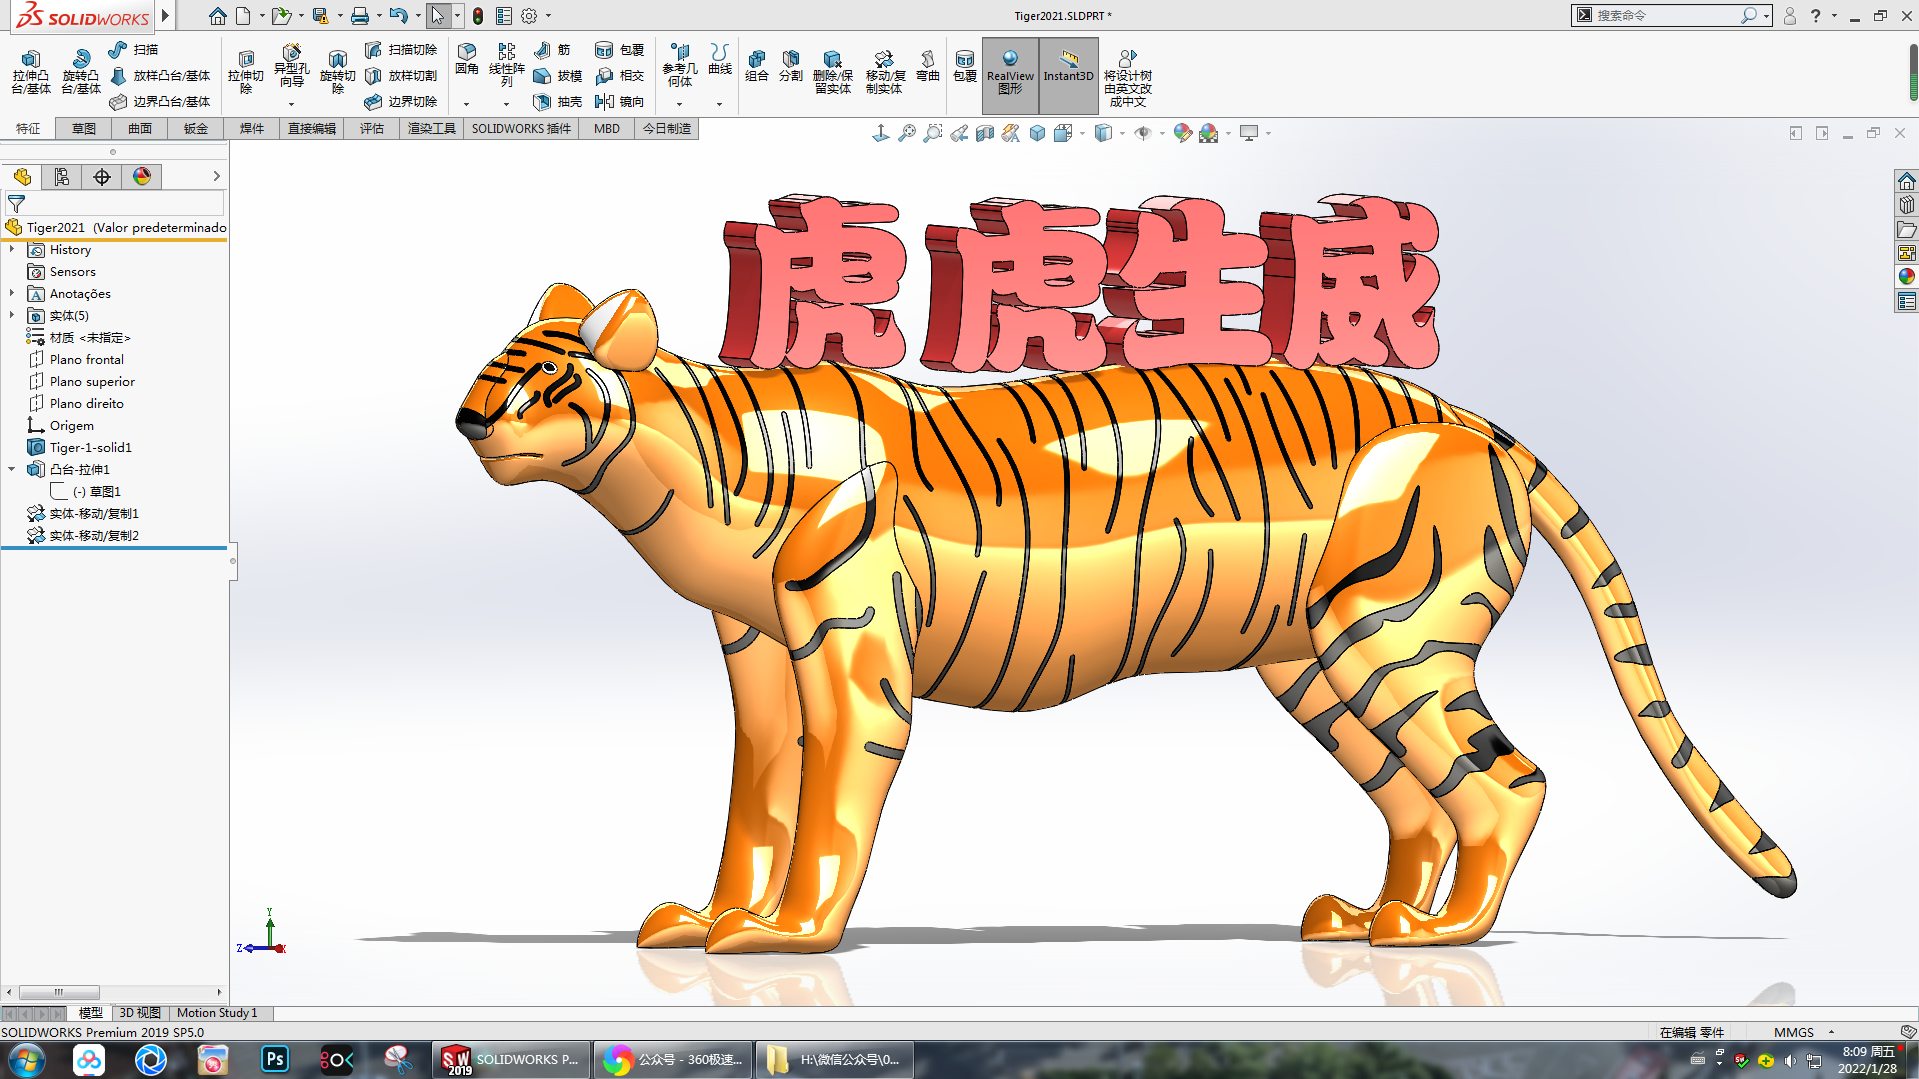Viewport: 1919px width, 1079px height.
Task: Click the 拔模 draft tool
Action: [x=557, y=75]
